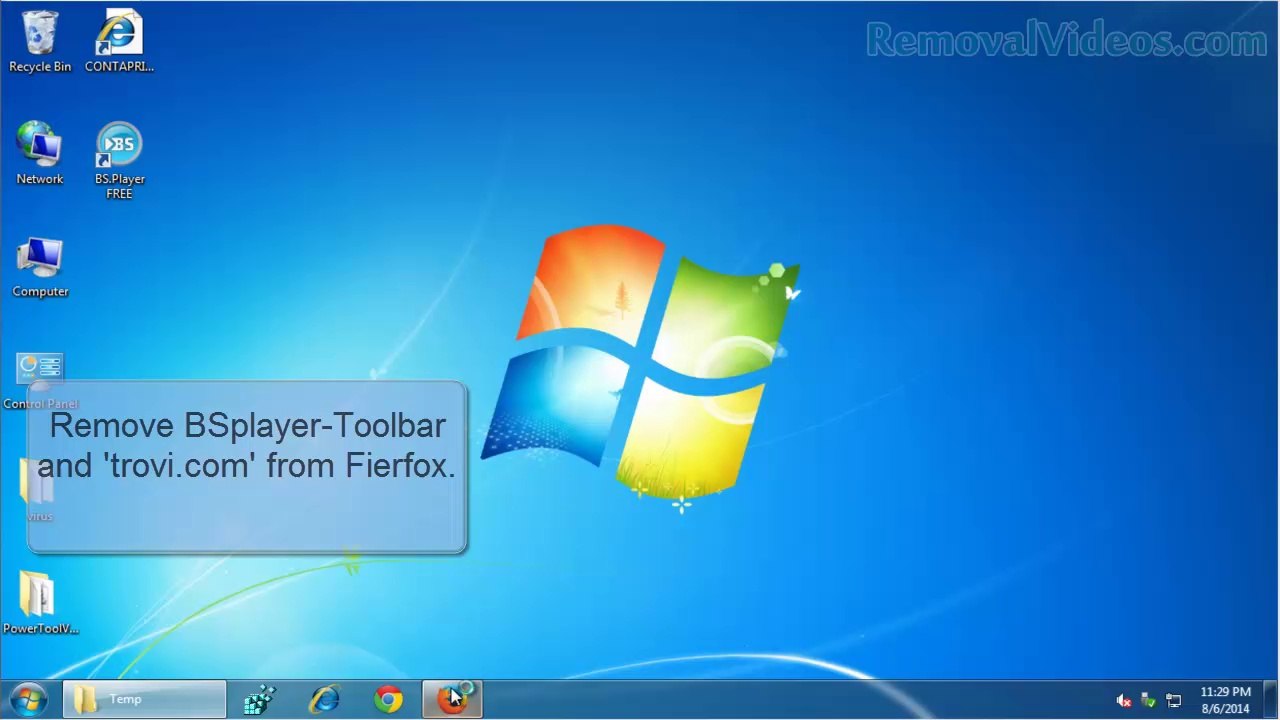This screenshot has height=720, width=1280.
Task: Open the Windows Start menu
Action: [x=27, y=699]
